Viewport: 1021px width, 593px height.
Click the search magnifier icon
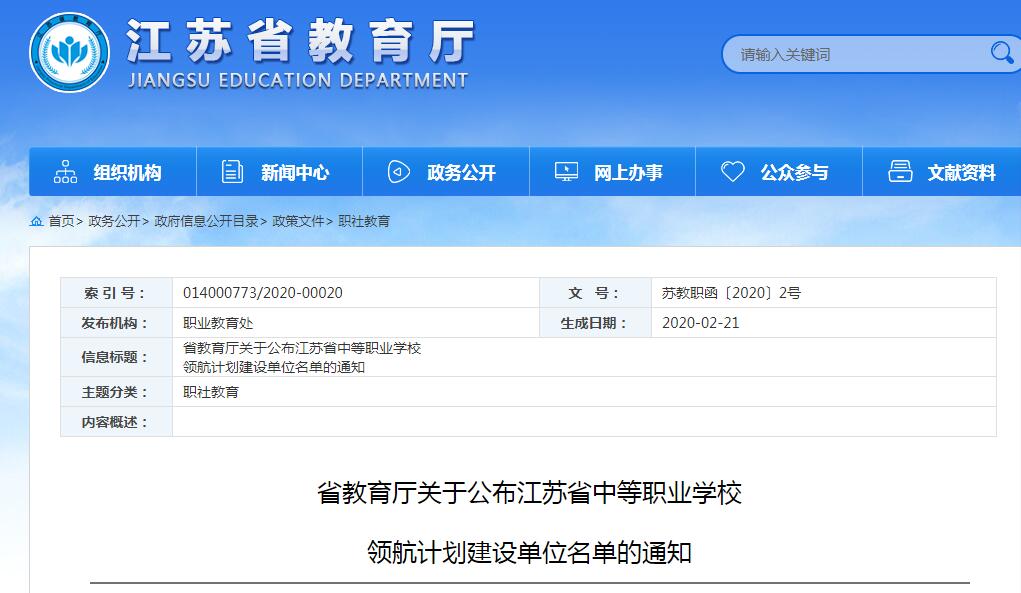(x=1001, y=53)
